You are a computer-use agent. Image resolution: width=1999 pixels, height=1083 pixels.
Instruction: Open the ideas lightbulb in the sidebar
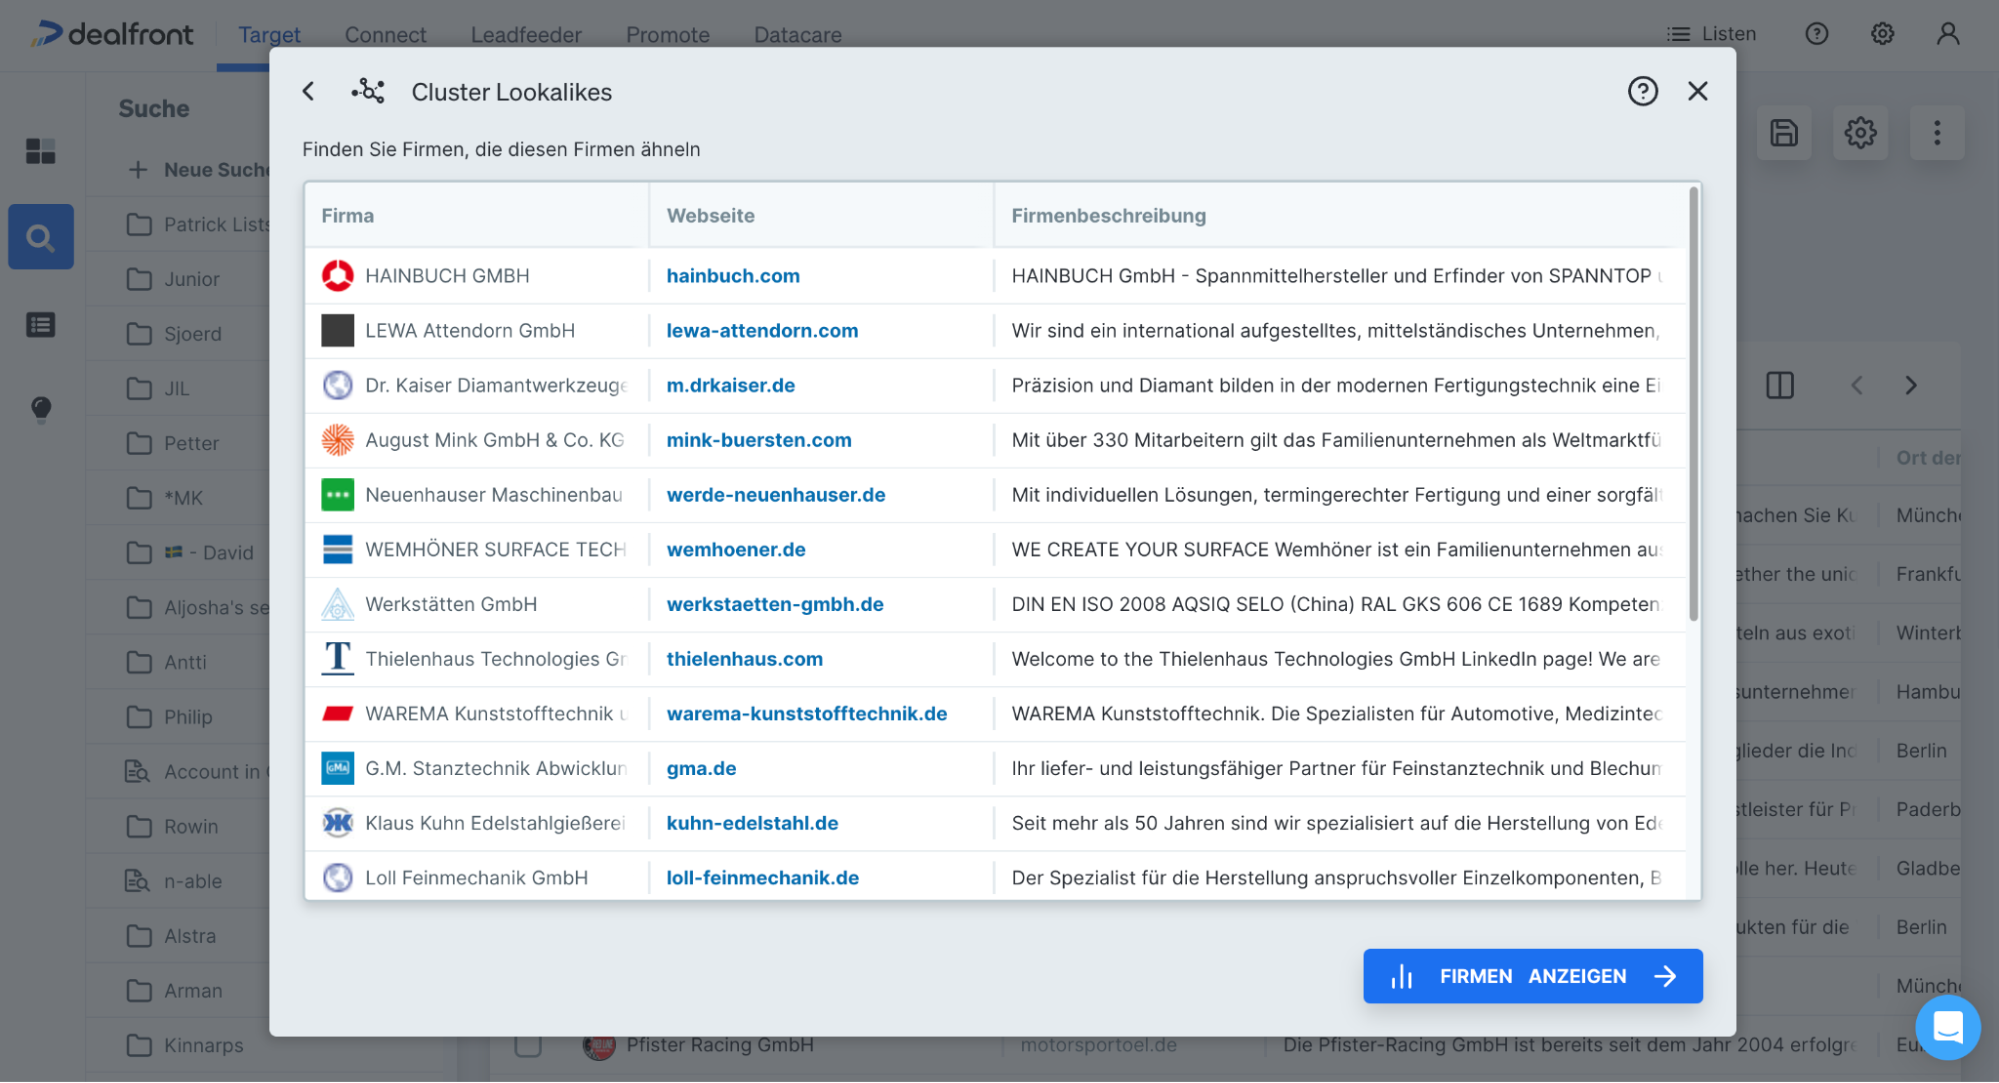[40, 409]
